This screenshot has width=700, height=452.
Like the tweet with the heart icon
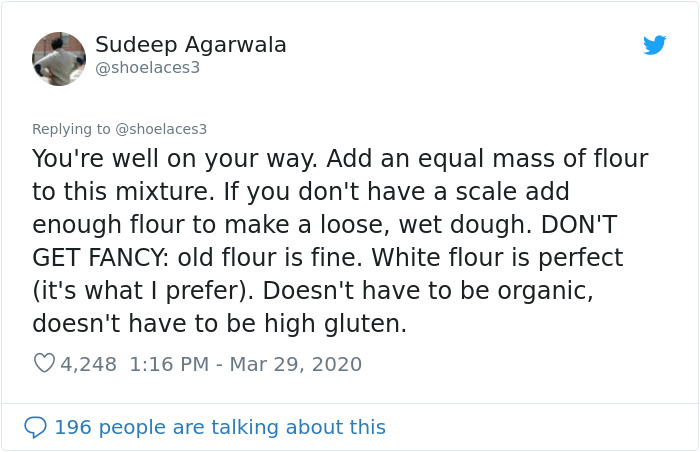click(x=44, y=364)
